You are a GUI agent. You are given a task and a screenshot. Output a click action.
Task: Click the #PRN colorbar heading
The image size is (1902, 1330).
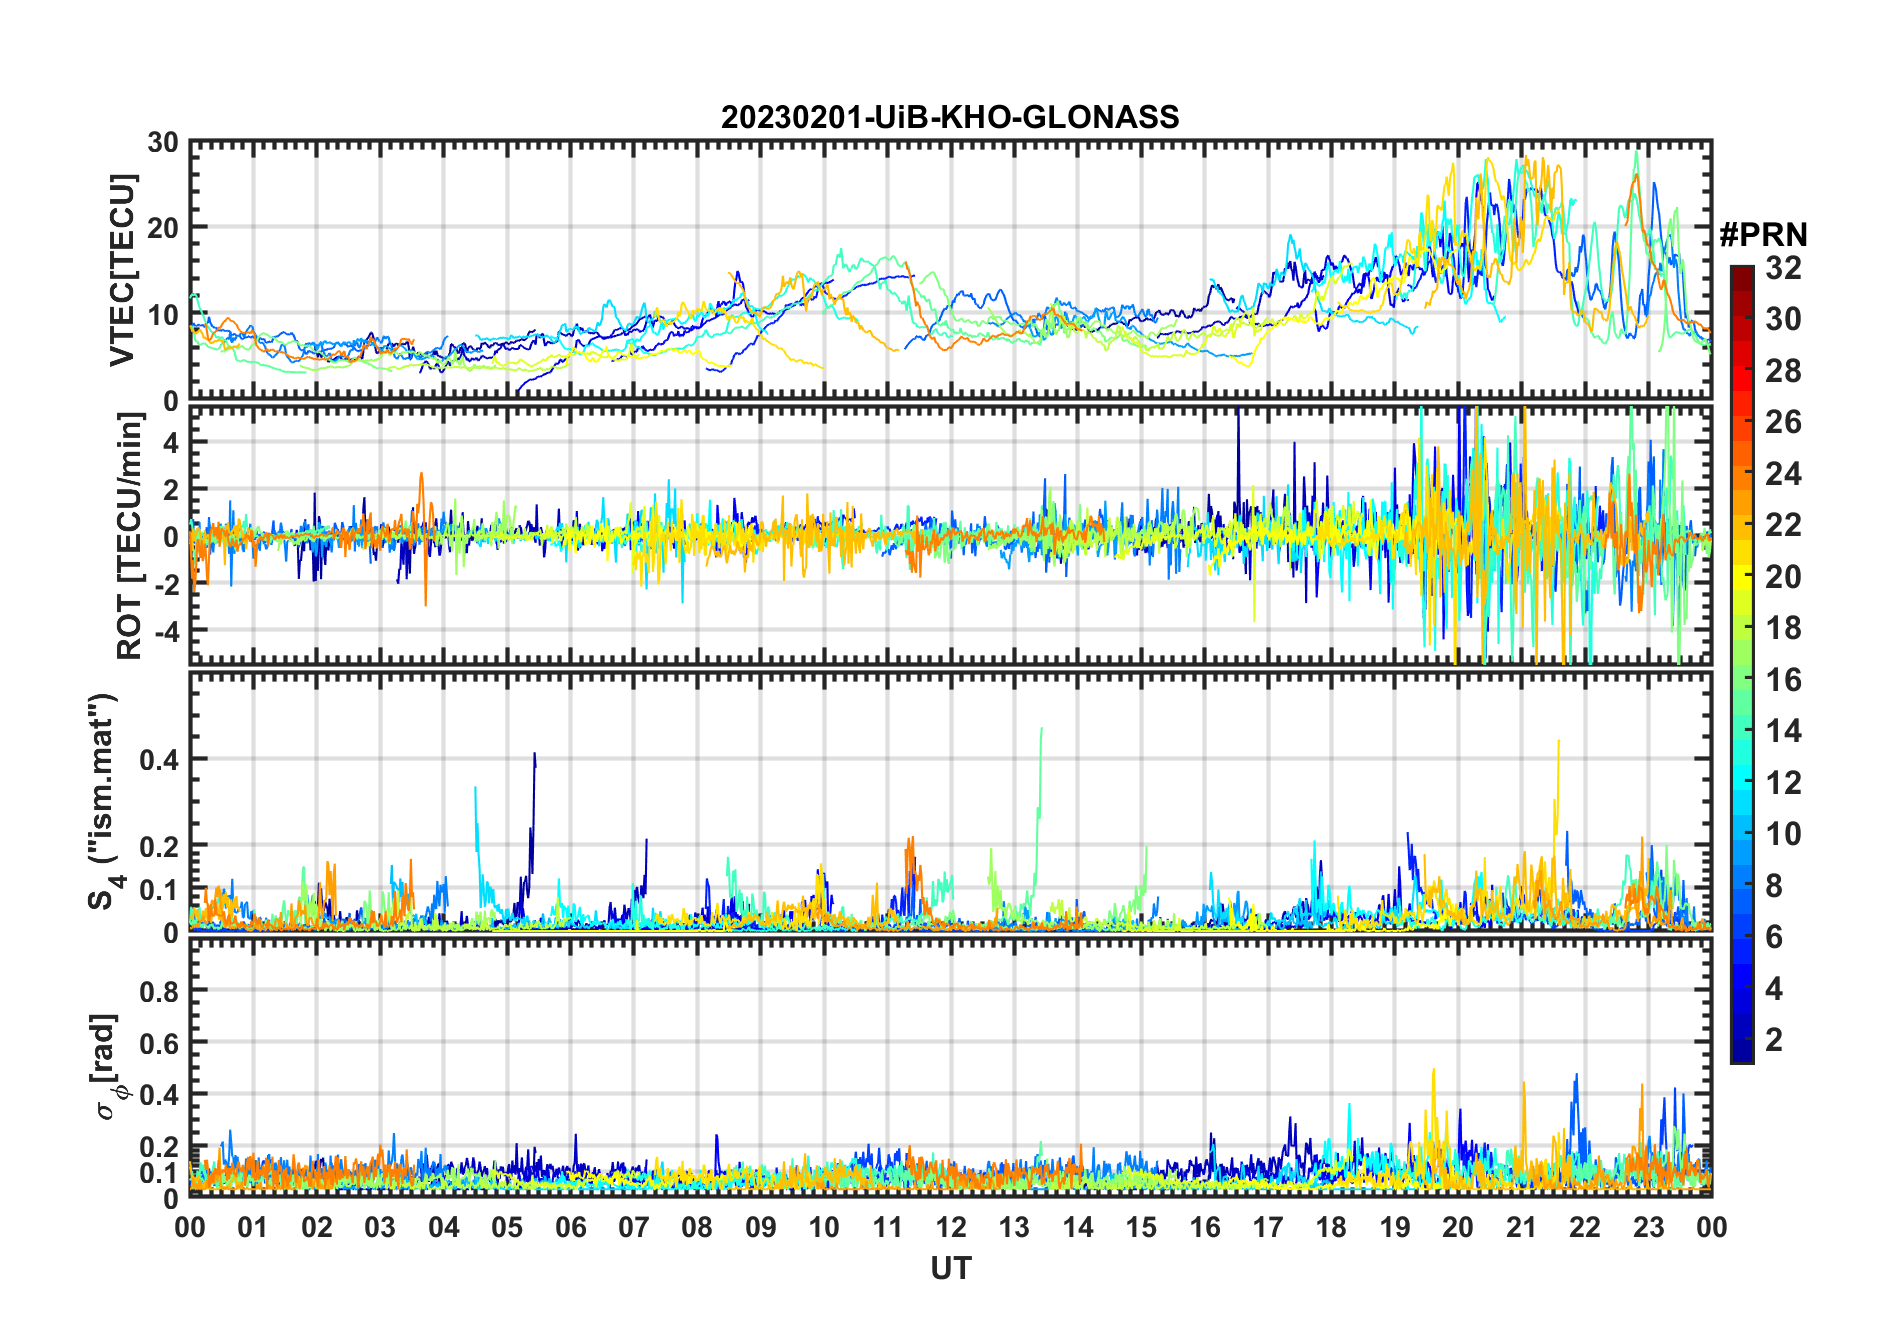coord(1764,235)
